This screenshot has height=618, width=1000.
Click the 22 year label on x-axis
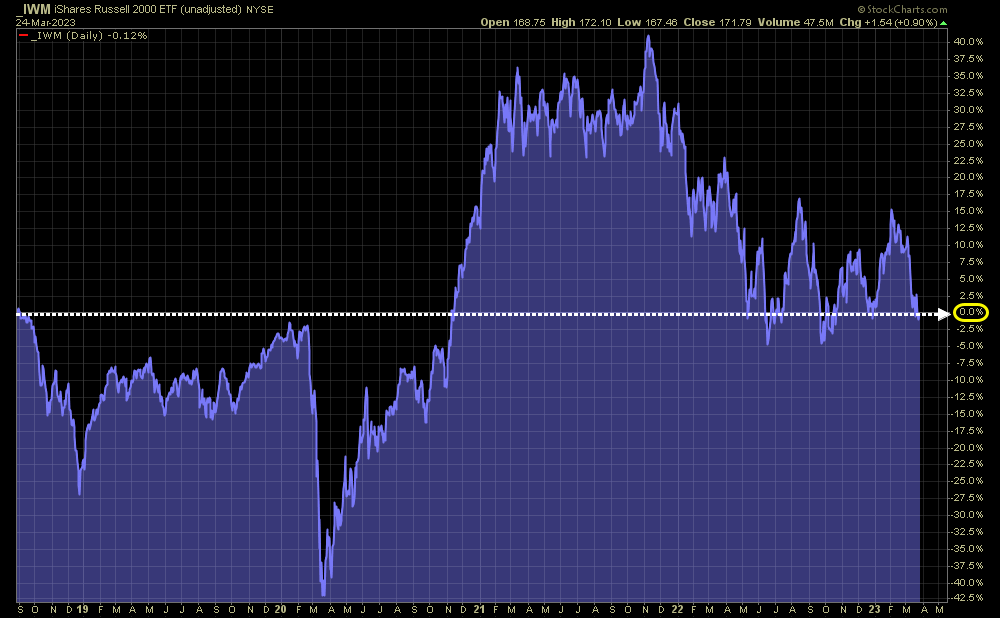tap(677, 610)
